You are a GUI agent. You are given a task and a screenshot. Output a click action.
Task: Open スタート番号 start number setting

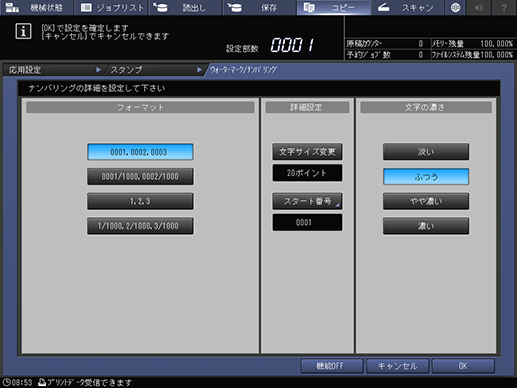pyautogui.click(x=307, y=201)
